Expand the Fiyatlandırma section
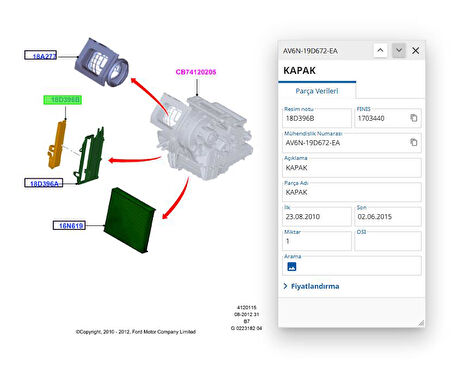This screenshot has width=452, height=367. pos(311,286)
